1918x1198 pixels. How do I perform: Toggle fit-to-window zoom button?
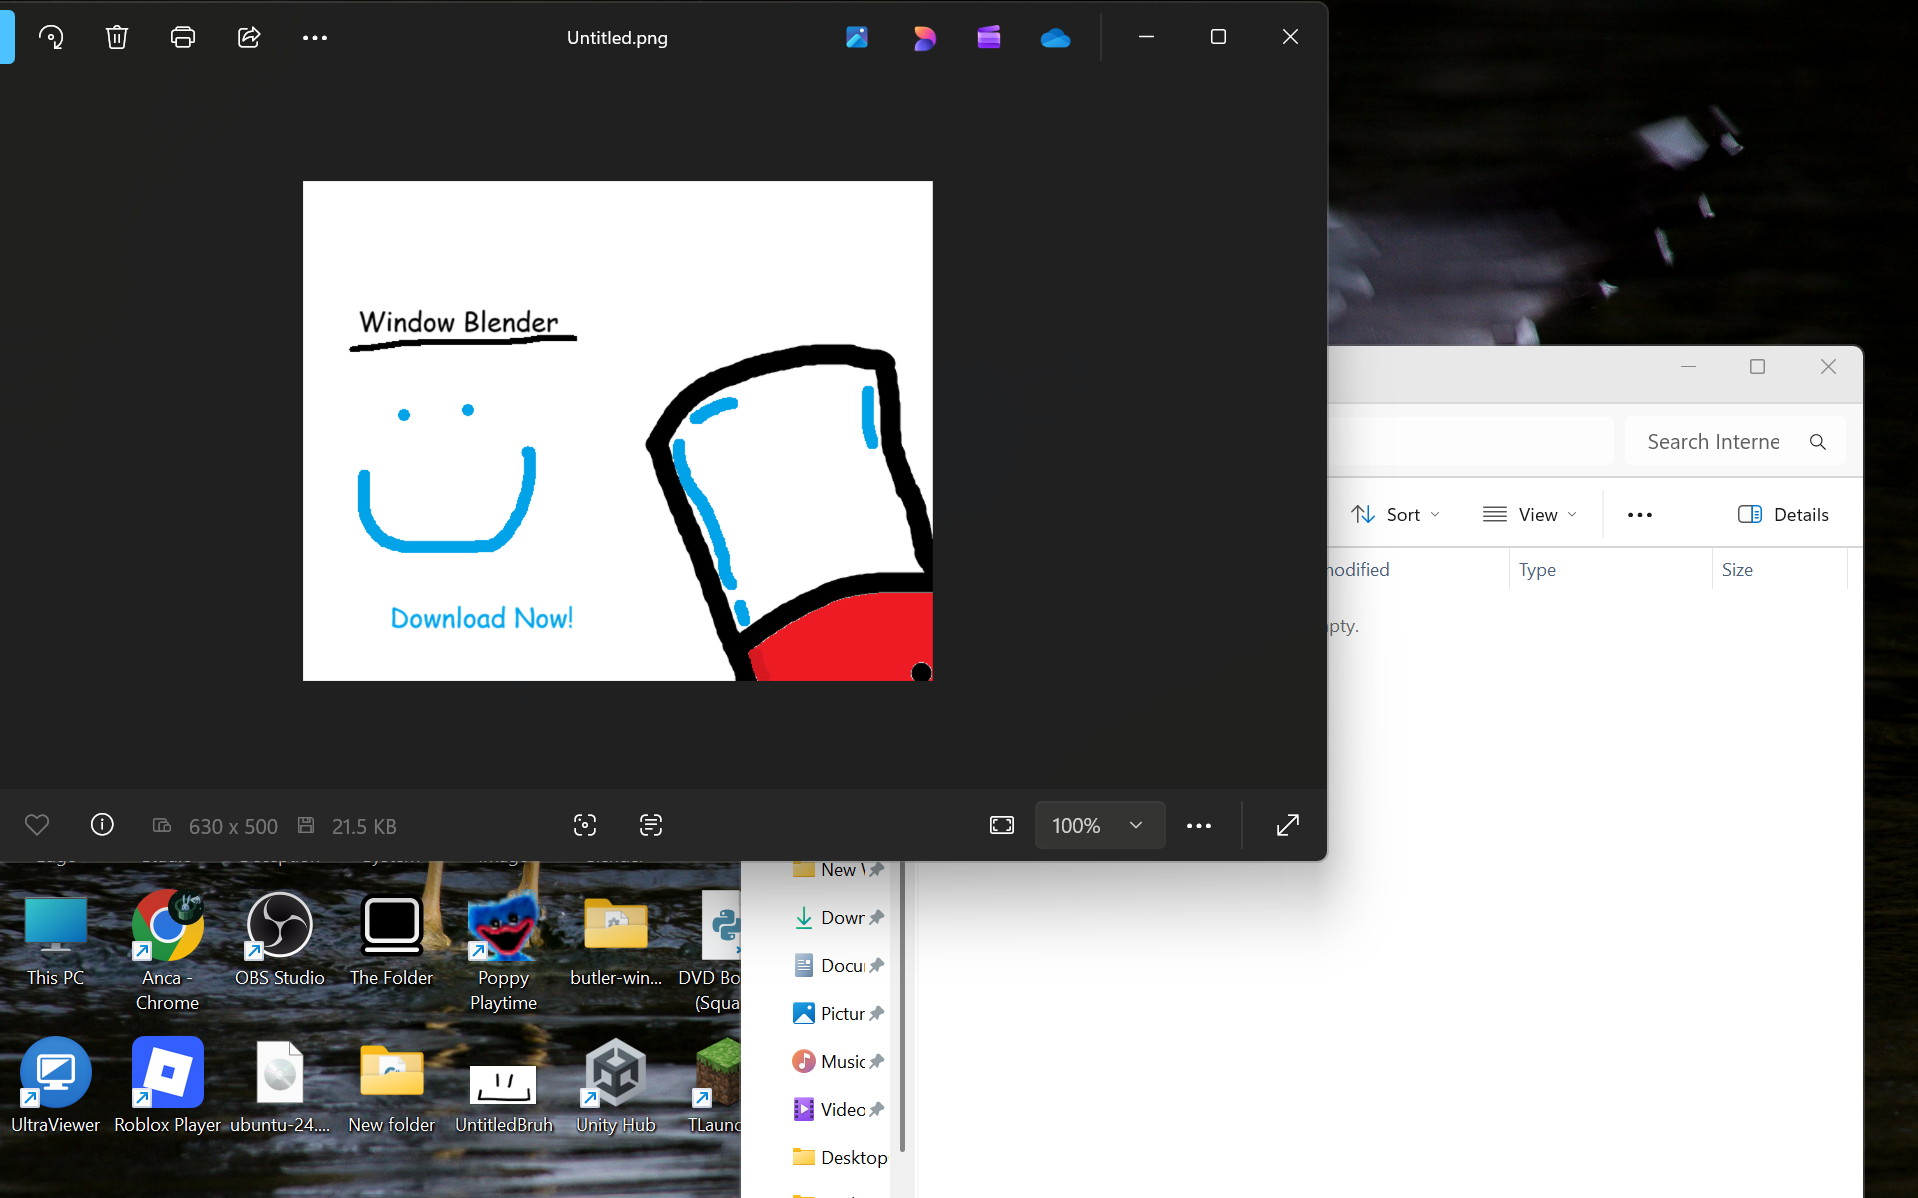tap(1001, 825)
